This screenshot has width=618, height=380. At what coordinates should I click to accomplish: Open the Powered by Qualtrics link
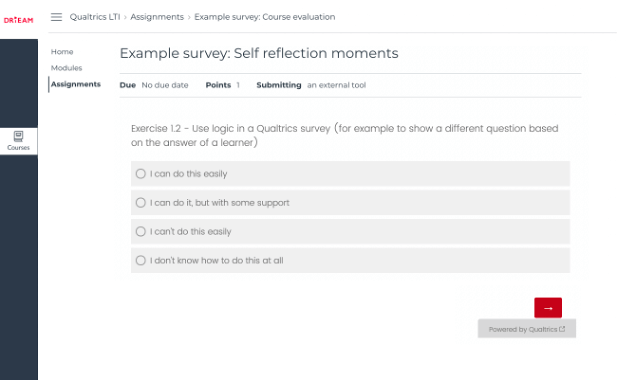pyautogui.click(x=527, y=329)
